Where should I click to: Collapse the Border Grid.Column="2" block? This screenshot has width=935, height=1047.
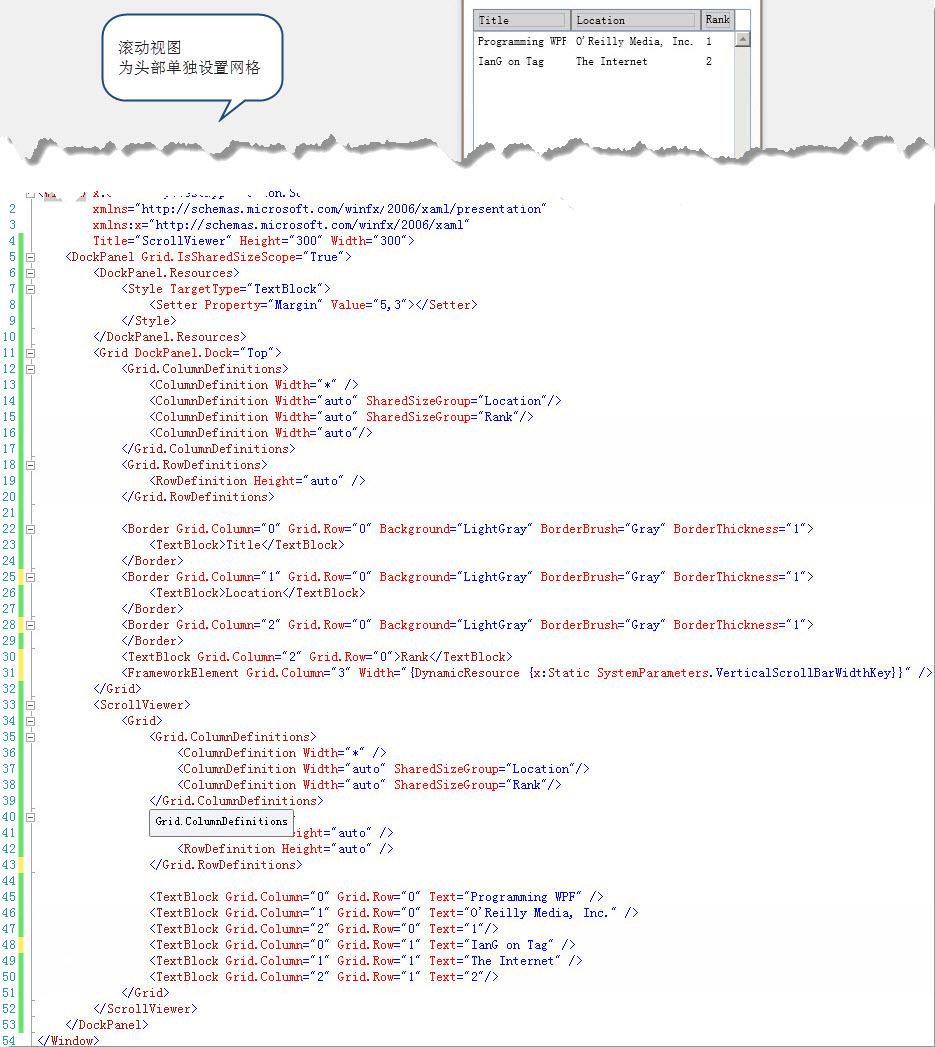(x=30, y=626)
